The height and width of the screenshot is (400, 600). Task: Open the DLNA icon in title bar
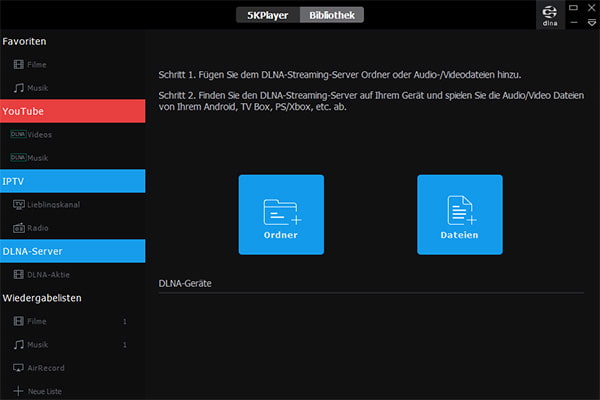point(550,15)
